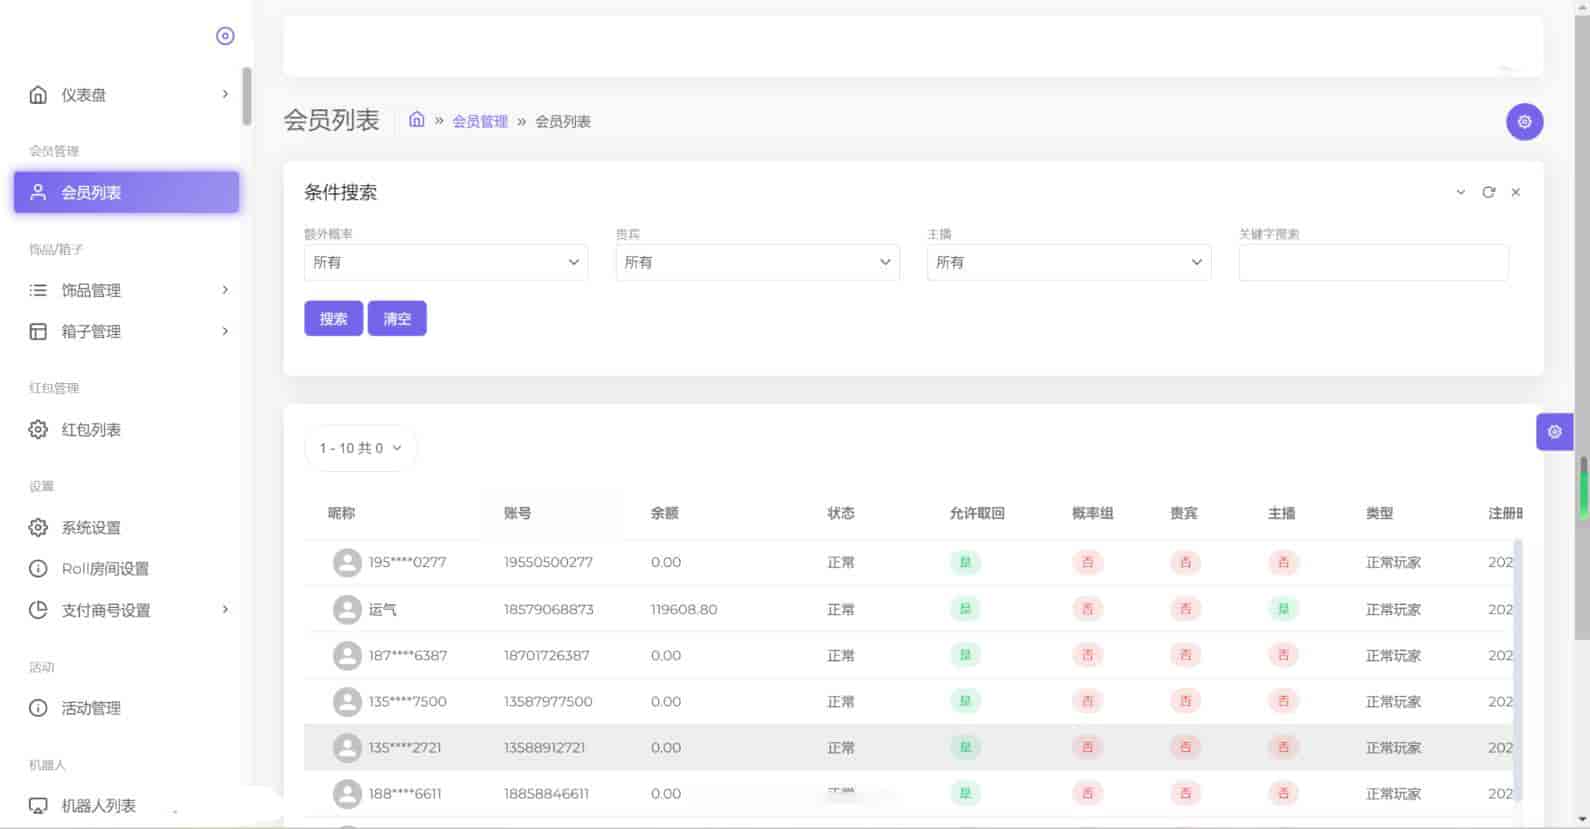Expand the 饰品管理 sidebar menu

[x=128, y=290]
